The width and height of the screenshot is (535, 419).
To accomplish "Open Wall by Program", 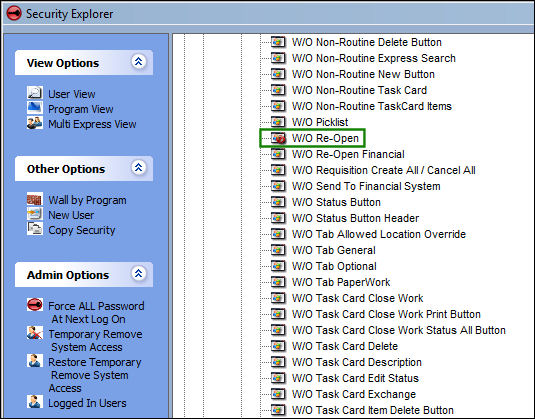I will pos(87,200).
